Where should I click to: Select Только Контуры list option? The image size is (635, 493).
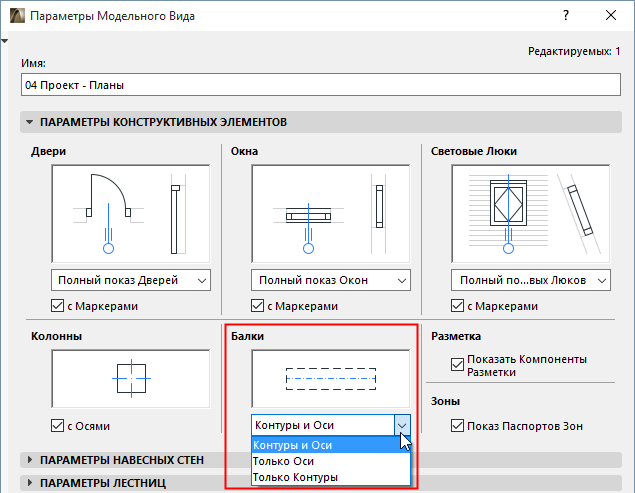pyautogui.click(x=331, y=477)
